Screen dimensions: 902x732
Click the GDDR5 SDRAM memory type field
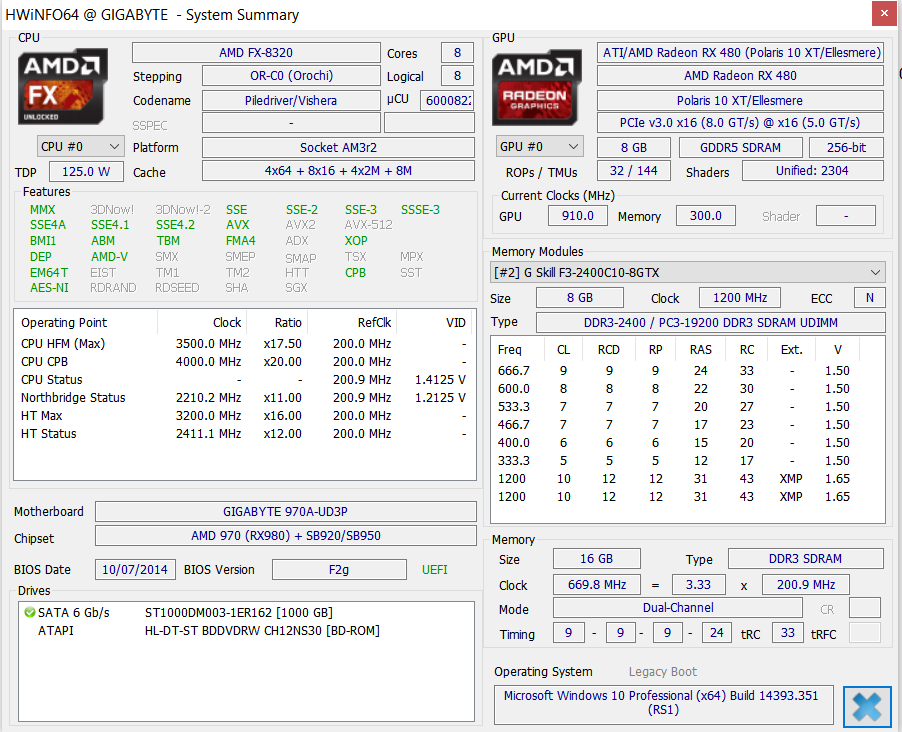click(x=740, y=147)
